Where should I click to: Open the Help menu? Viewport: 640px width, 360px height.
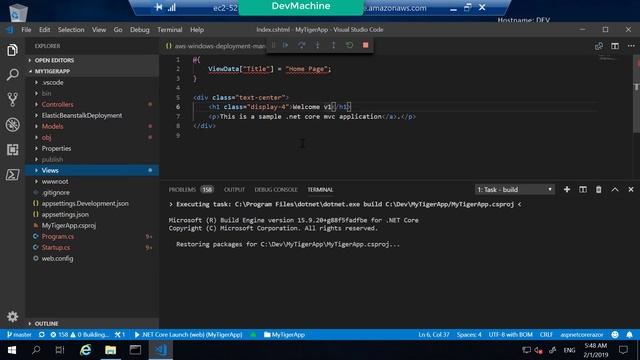pyautogui.click(x=197, y=30)
